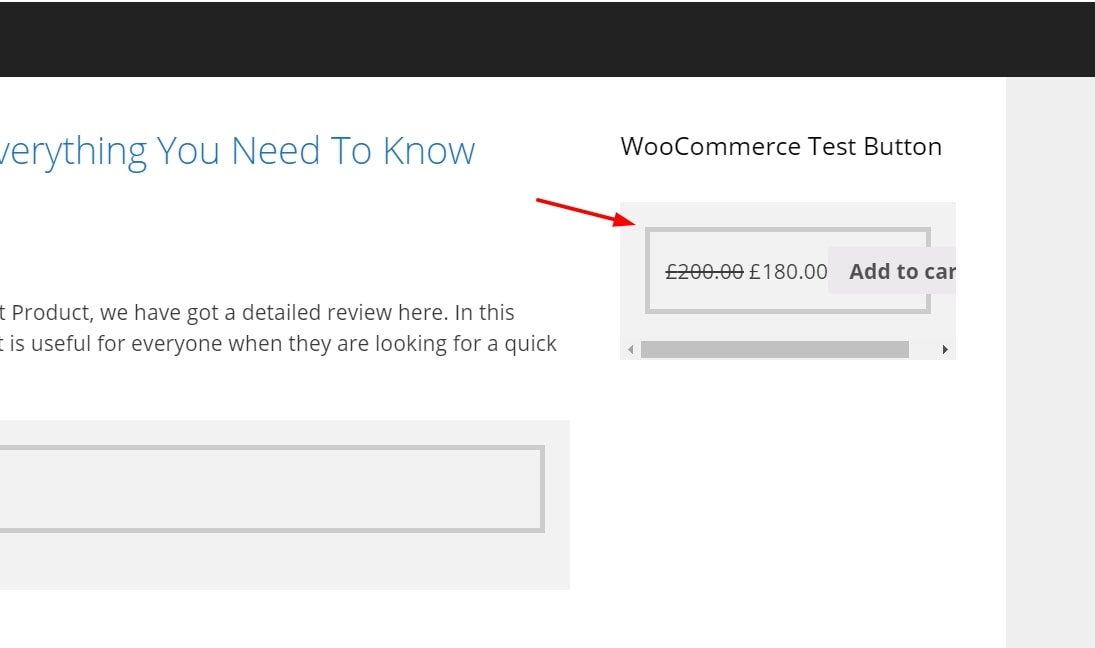Select the crossed-out £200.00 original price
Image resolution: width=1095 pixels, height=648 pixels.
(704, 272)
